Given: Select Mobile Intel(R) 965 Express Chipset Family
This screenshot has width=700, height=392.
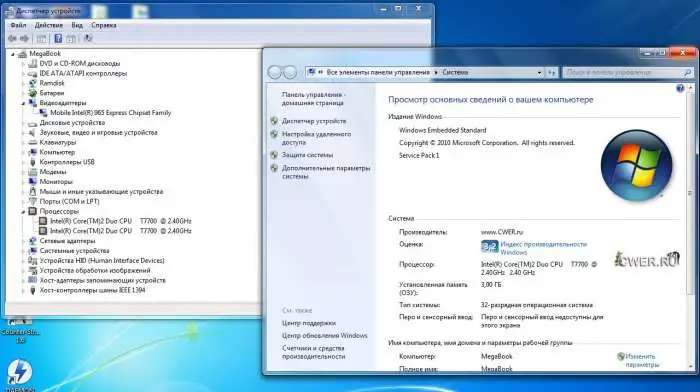Looking at the screenshot, I should (x=110, y=113).
